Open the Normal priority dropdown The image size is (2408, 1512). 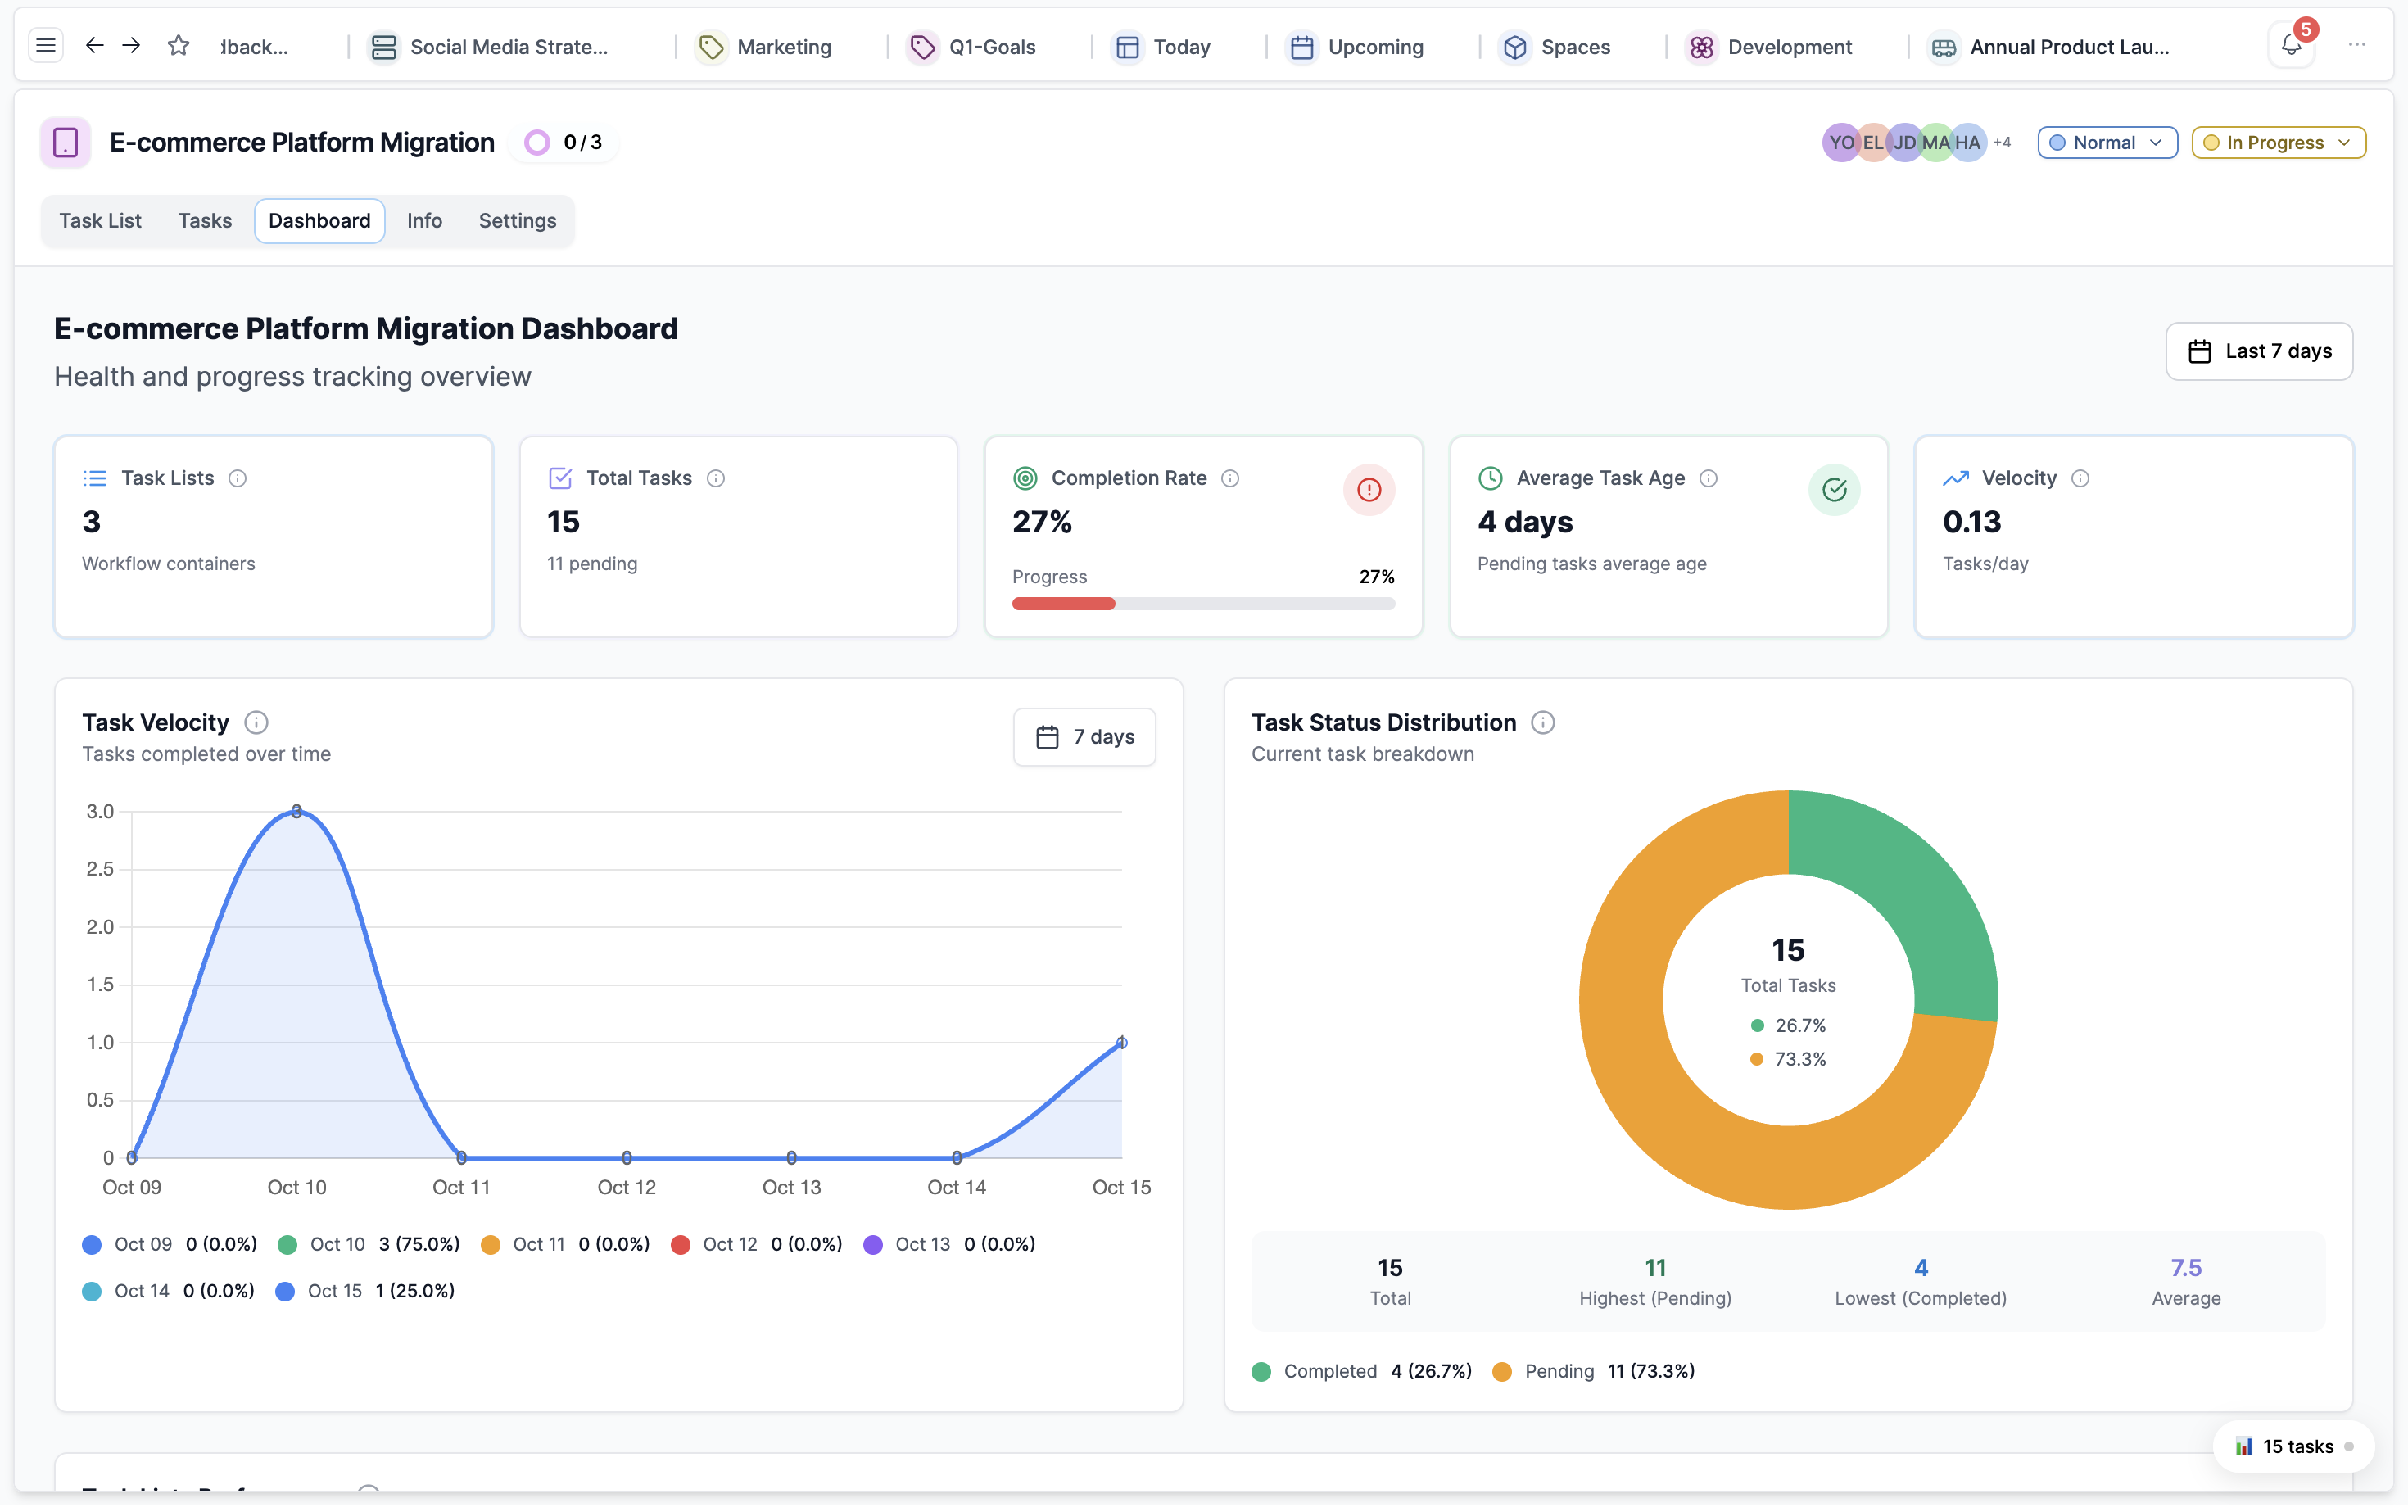pos(2107,143)
